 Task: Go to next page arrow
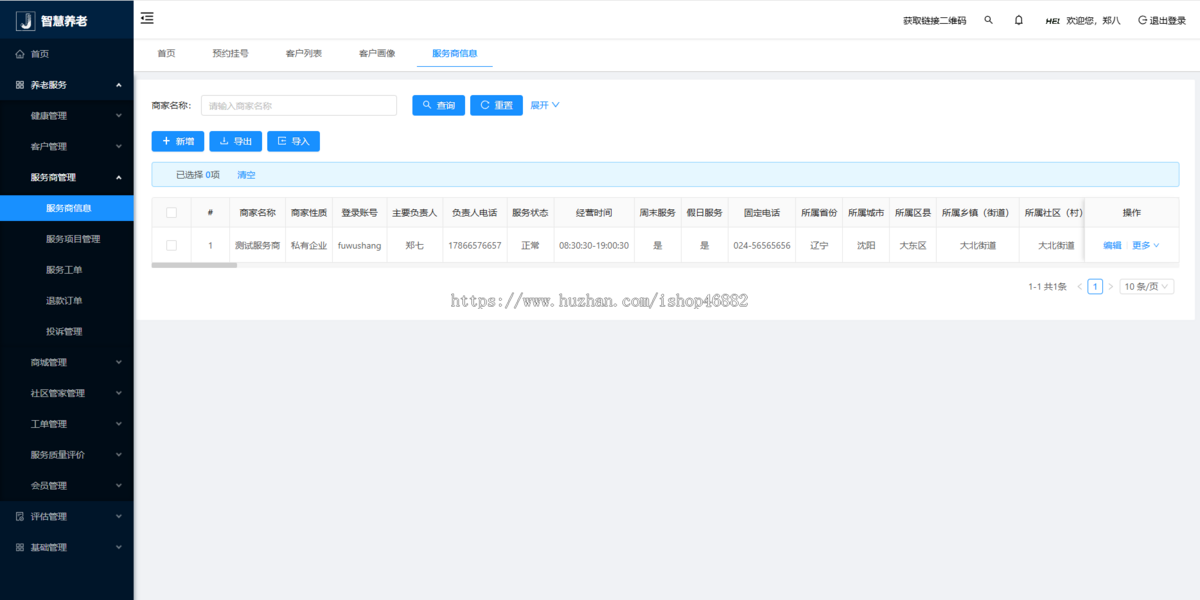(1110, 287)
